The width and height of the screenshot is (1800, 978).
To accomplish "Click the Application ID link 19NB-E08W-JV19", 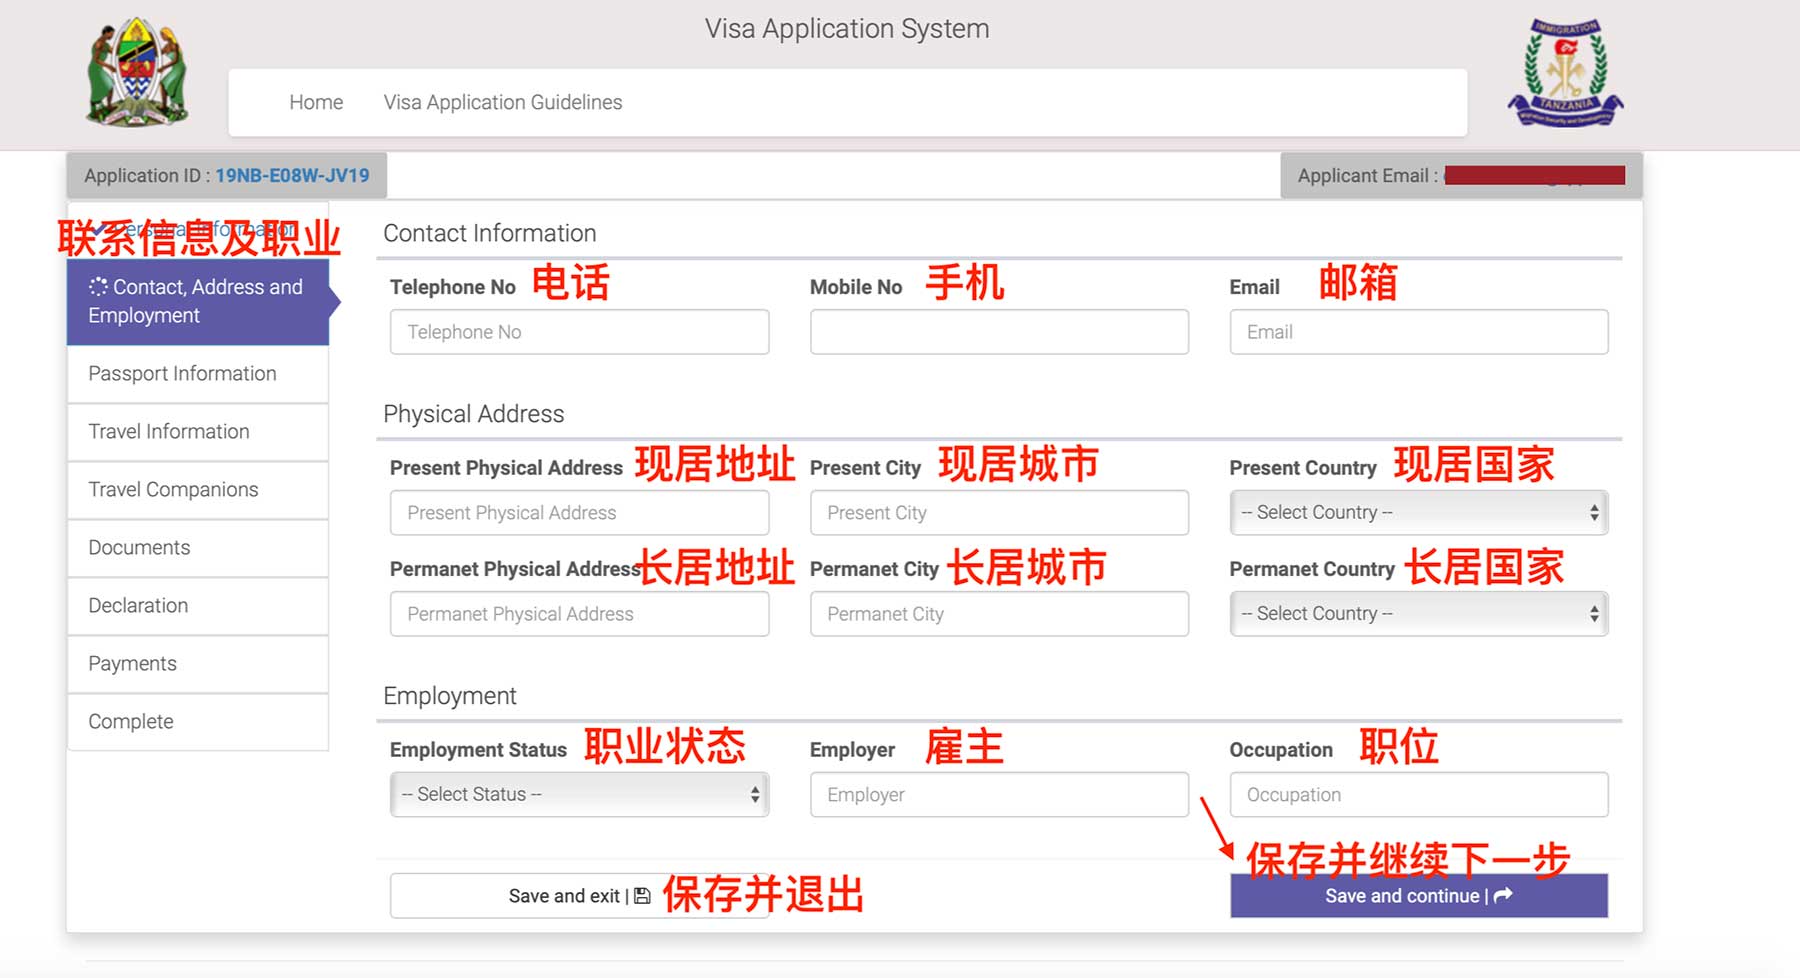I will click(292, 176).
